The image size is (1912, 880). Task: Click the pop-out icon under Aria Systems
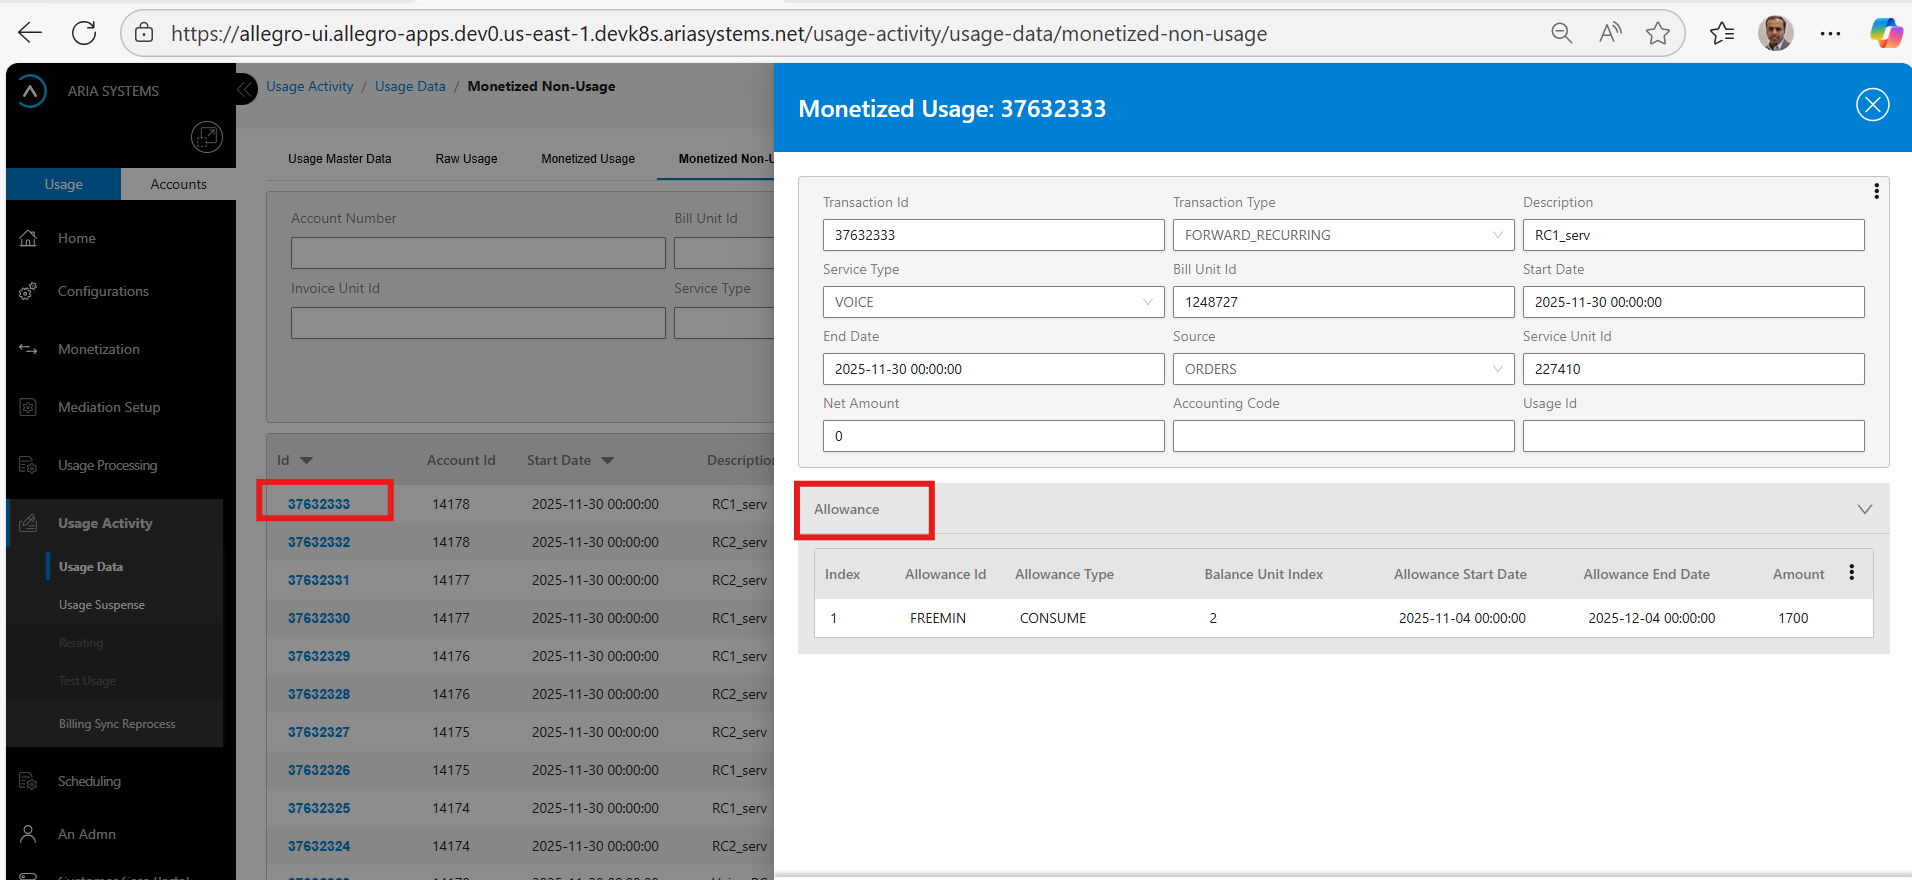click(x=207, y=137)
